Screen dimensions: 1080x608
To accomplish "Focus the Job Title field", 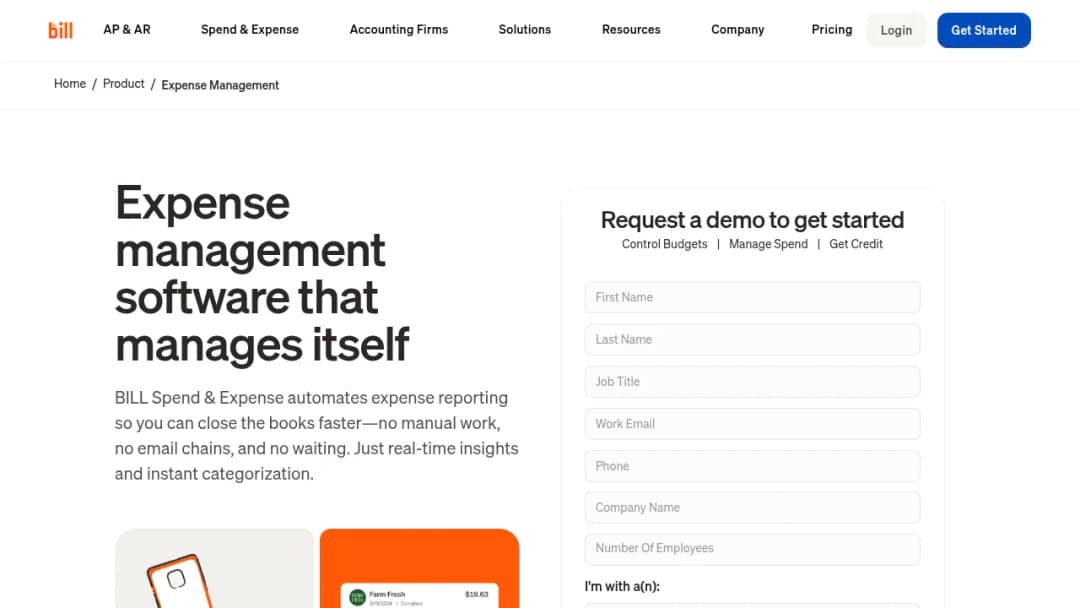I will point(752,381).
